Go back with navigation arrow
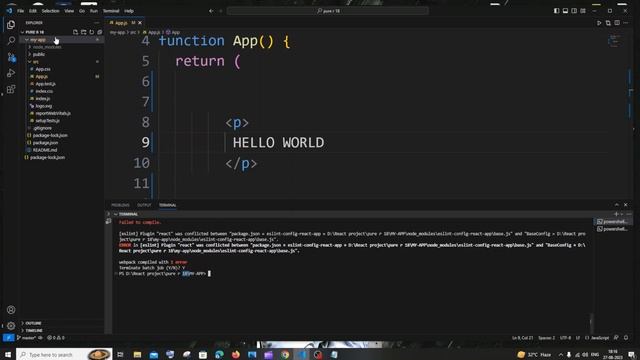 211,11
